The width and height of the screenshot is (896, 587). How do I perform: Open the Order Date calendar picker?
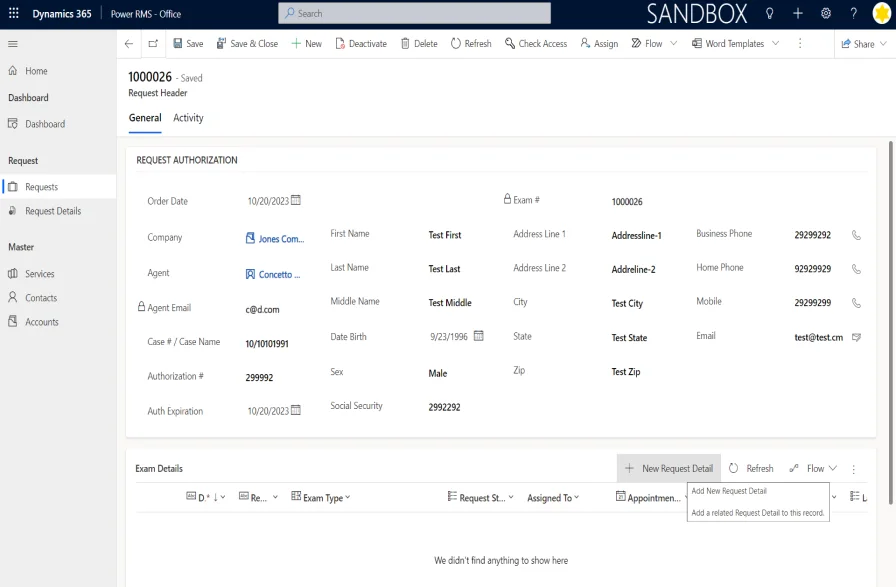296,200
